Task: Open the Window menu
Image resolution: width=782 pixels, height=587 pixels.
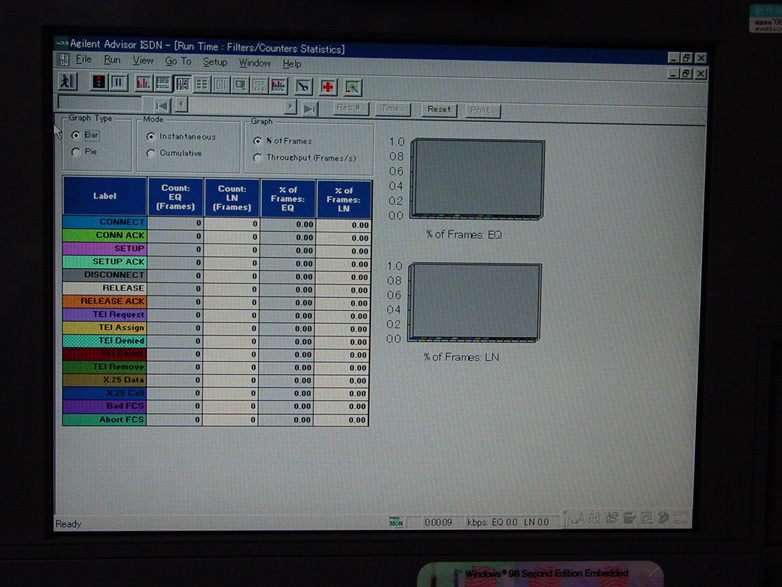Action: tap(255, 63)
